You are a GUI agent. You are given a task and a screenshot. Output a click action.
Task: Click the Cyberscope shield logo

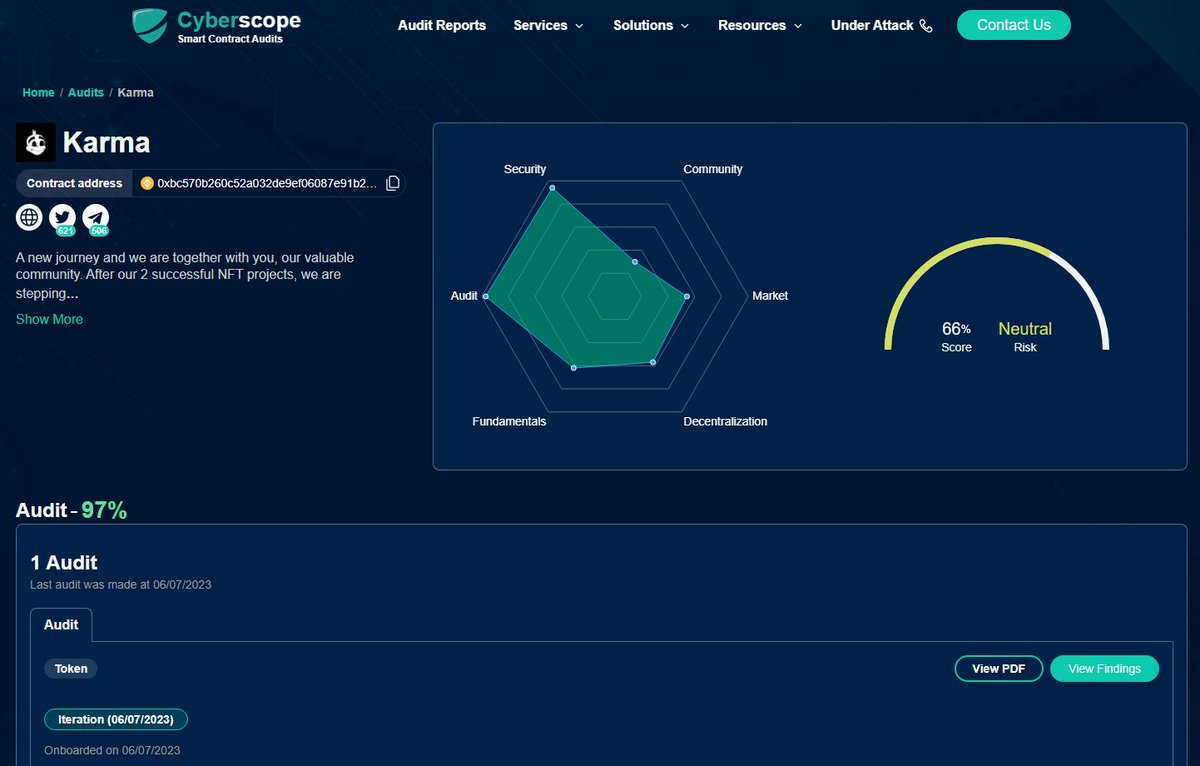(x=149, y=25)
